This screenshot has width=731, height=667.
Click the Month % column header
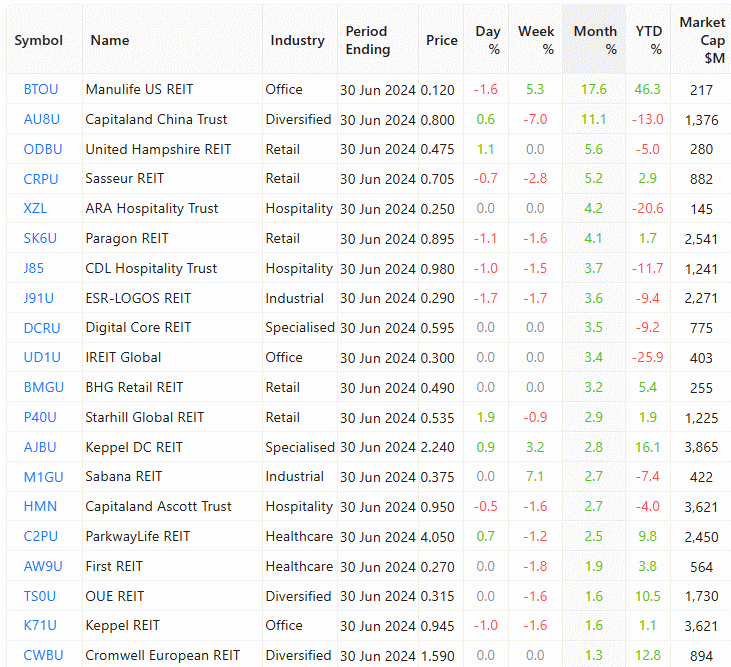pyautogui.click(x=595, y=40)
